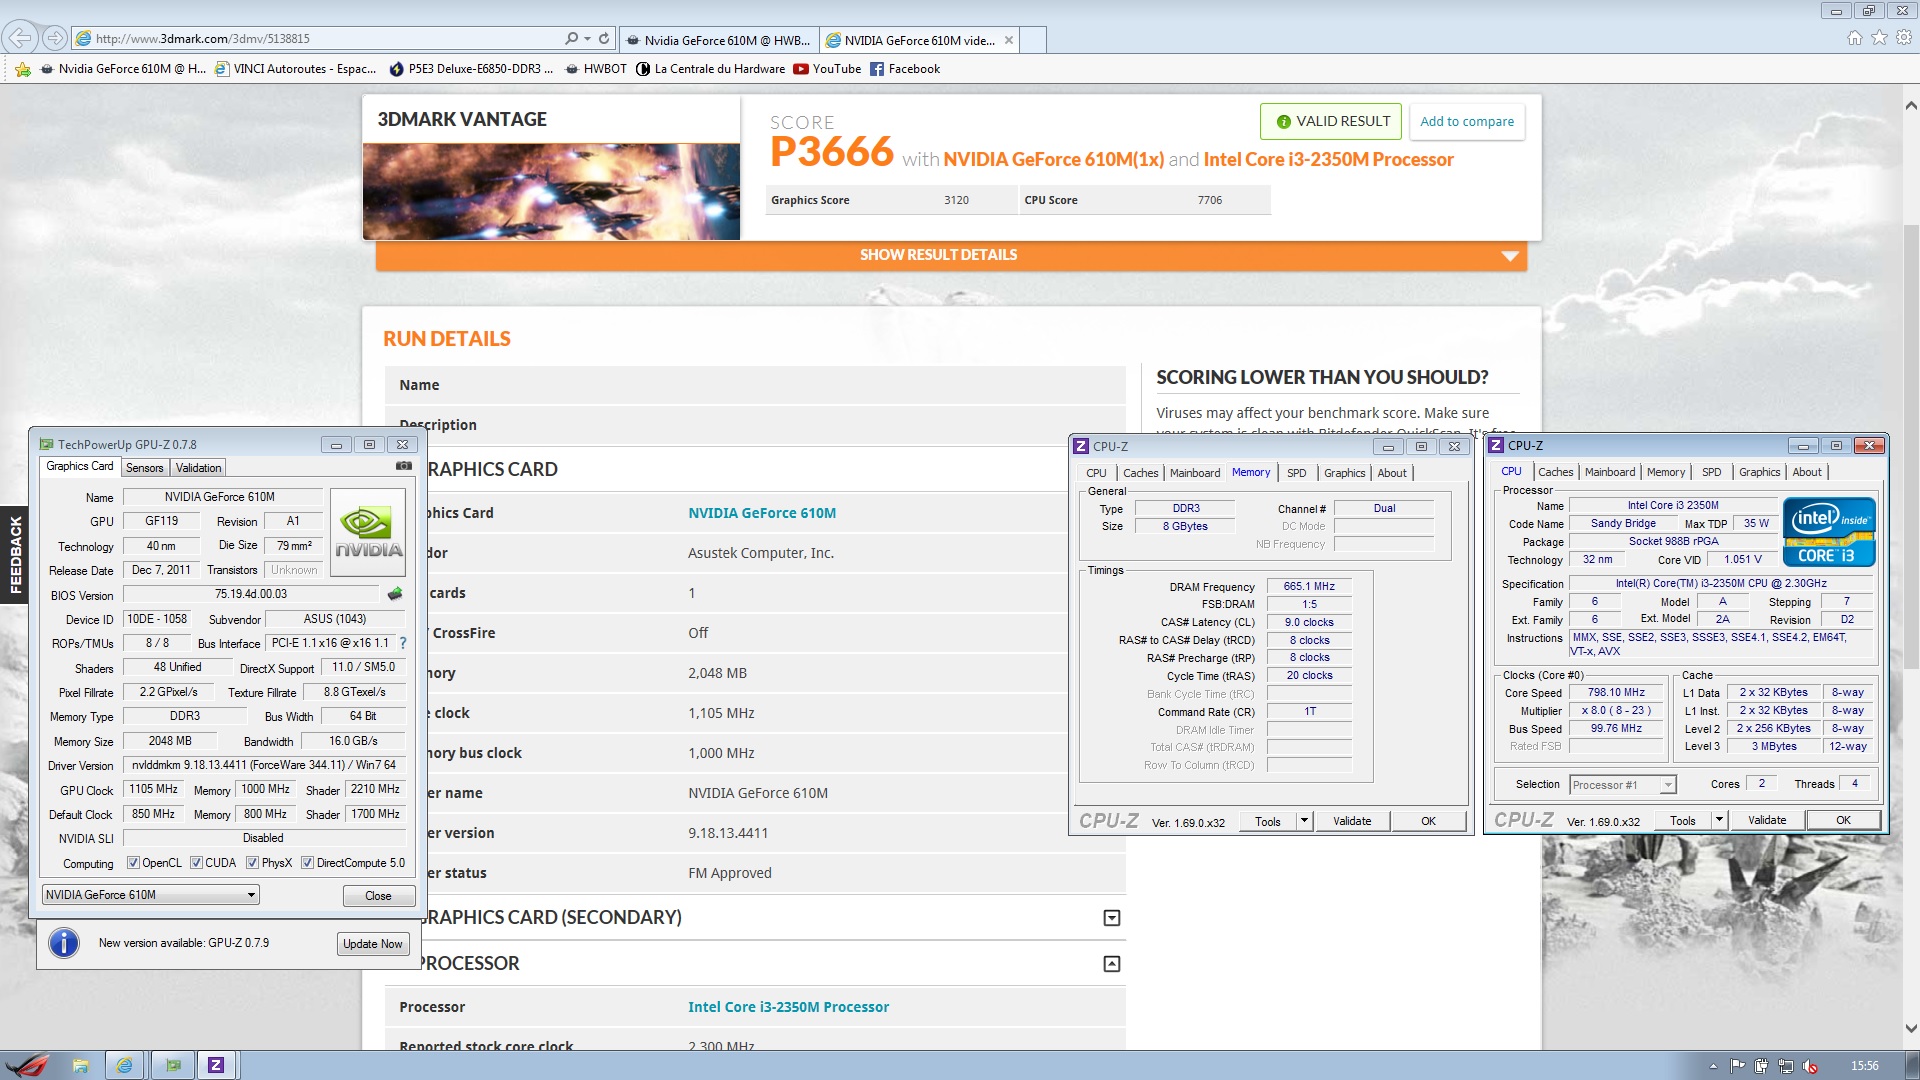The image size is (1920, 1080).
Task: Open the Processor #1 selection dropdown in CPU-Z
Action: pos(1622,785)
